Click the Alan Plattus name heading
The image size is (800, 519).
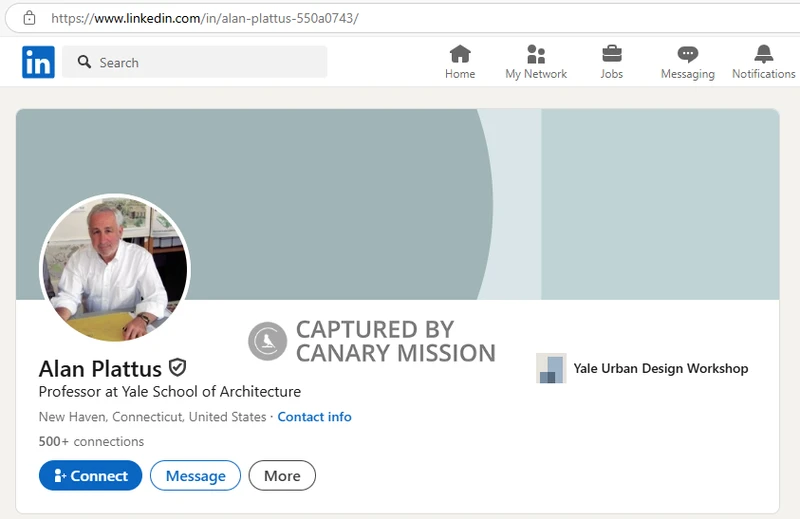coord(100,369)
